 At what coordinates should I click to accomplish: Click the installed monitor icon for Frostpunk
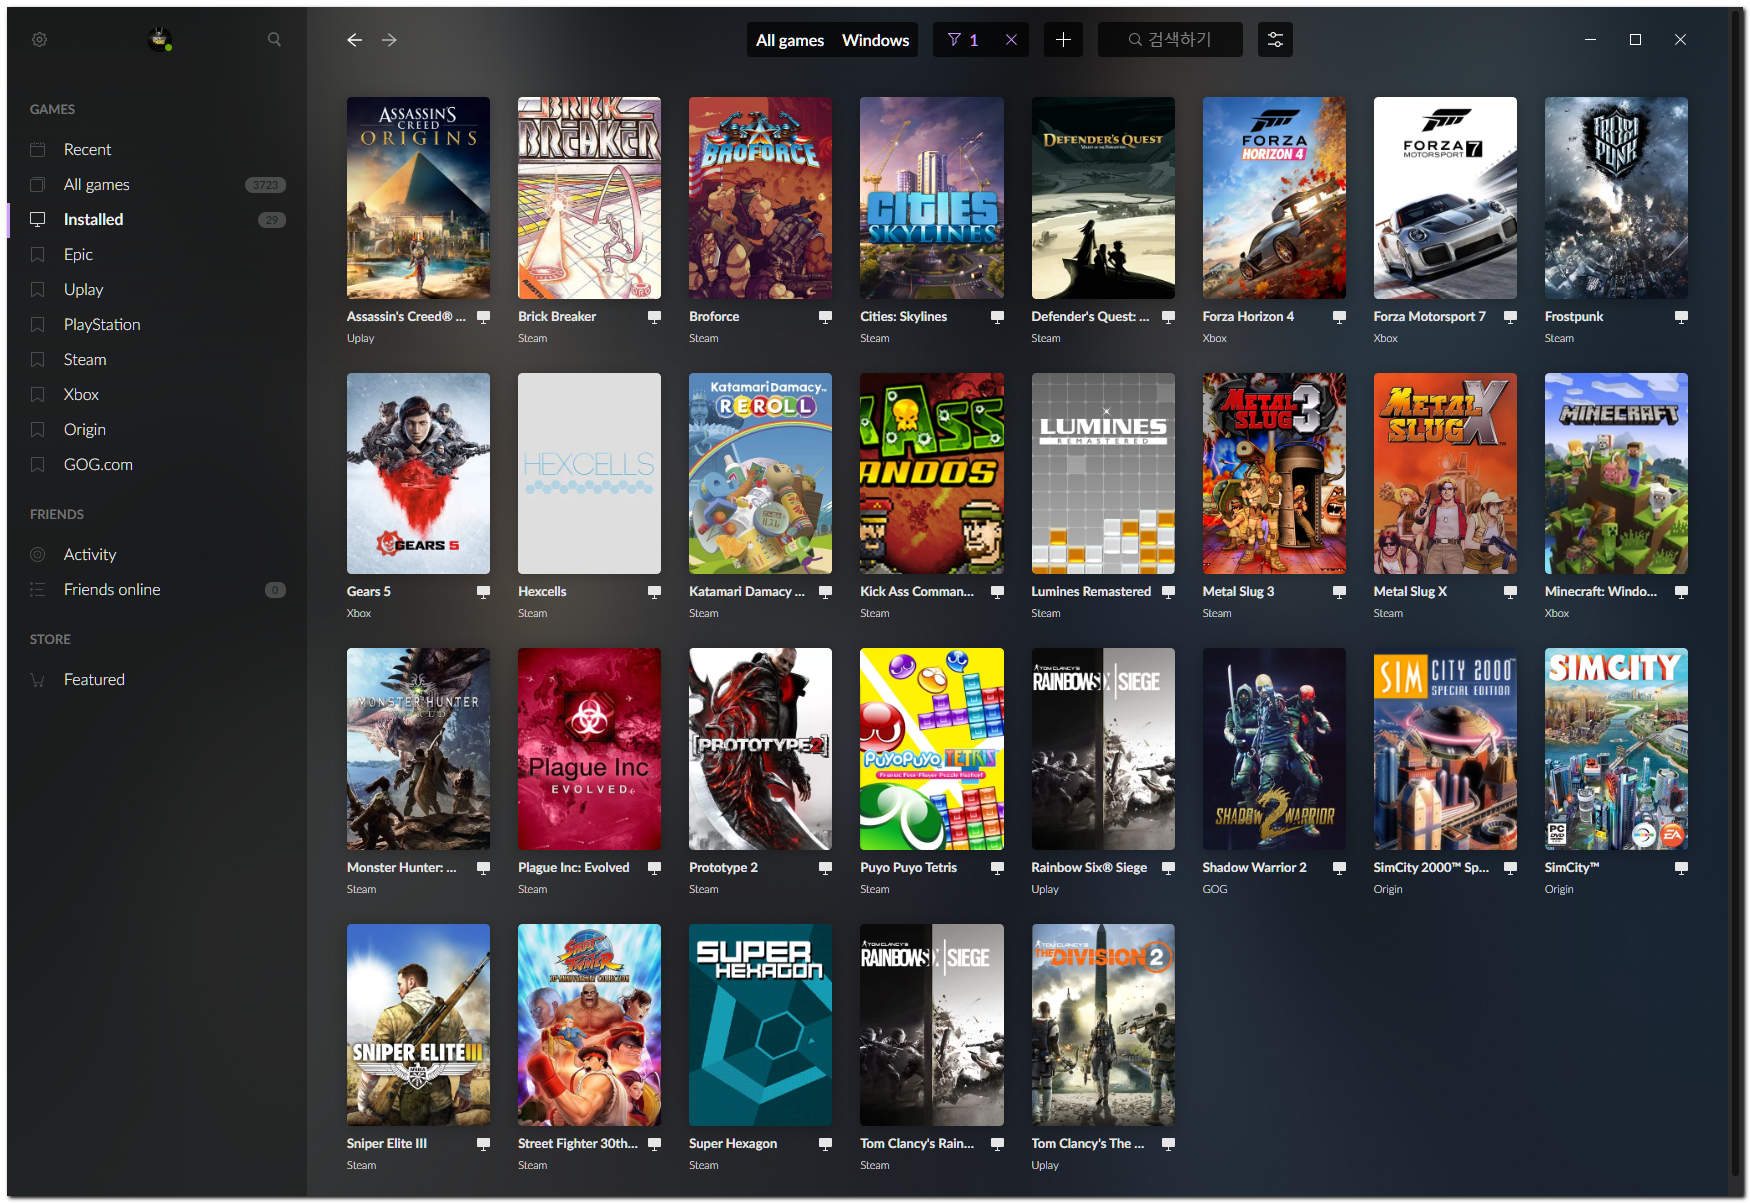1681,317
